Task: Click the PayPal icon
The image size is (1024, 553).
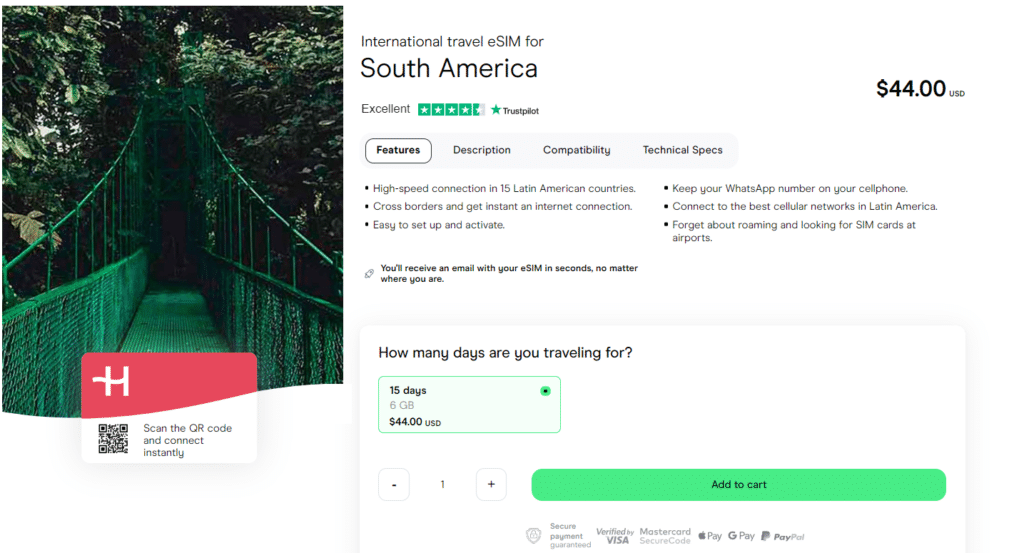Action: coord(782,536)
